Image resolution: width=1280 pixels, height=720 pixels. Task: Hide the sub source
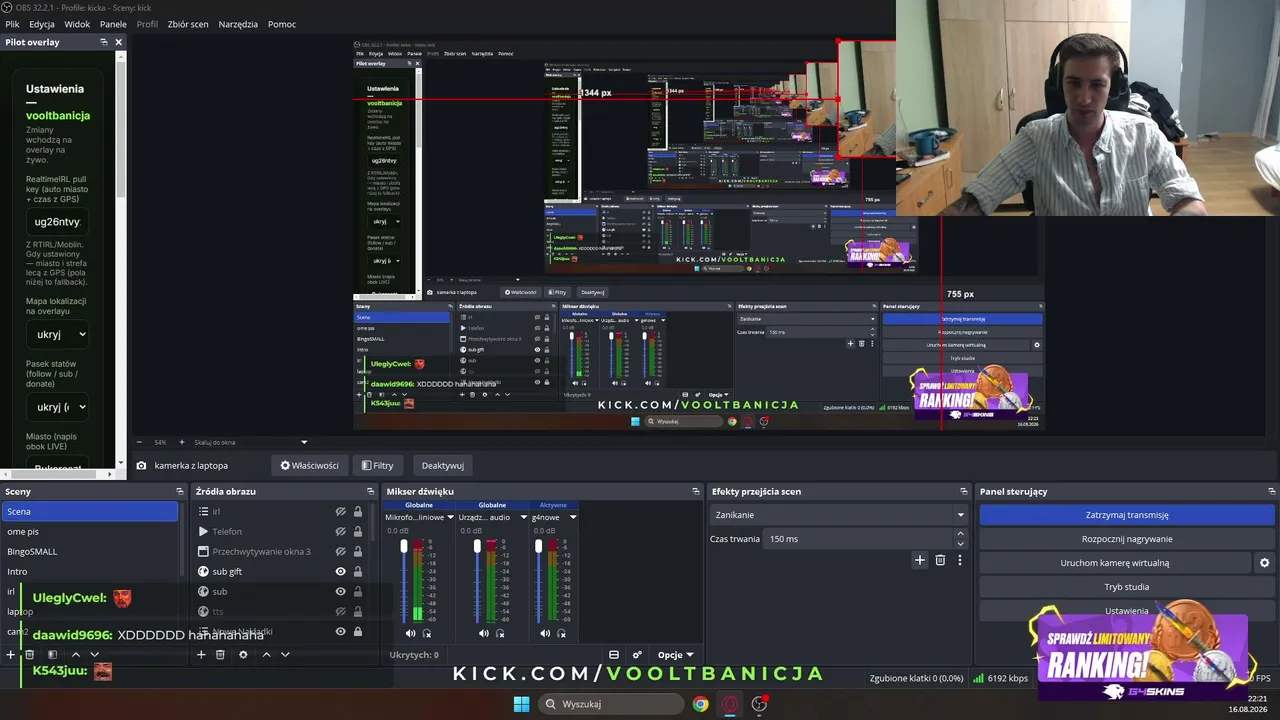(x=340, y=591)
